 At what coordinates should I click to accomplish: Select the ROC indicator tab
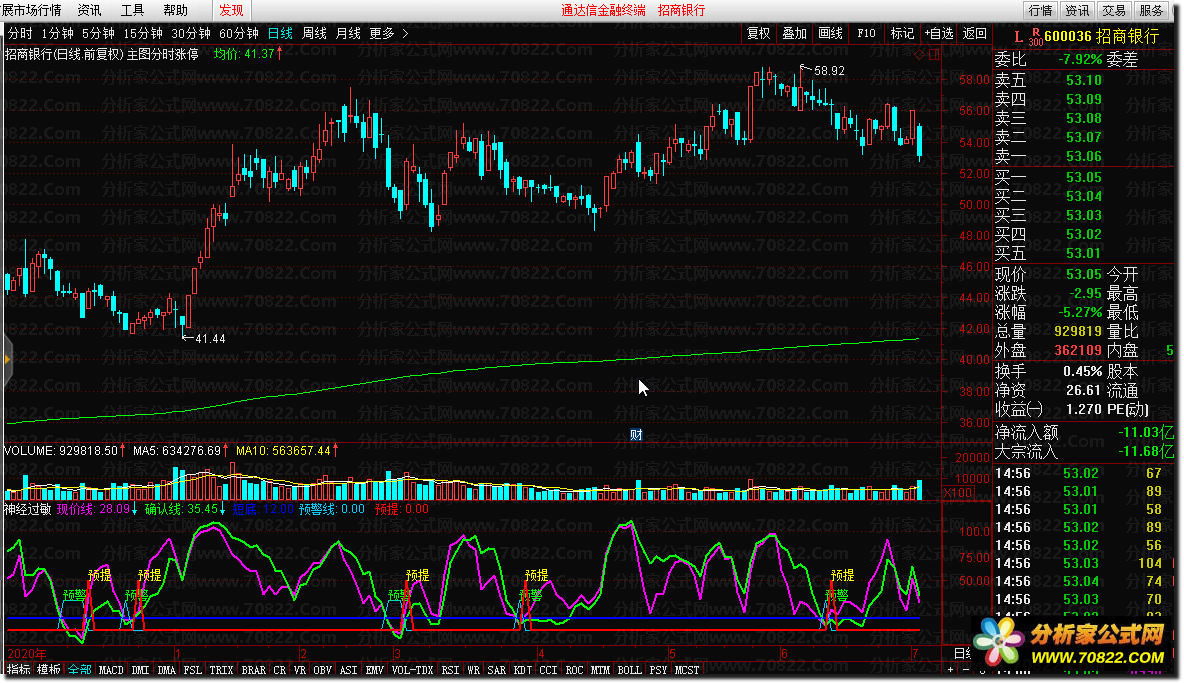point(575,669)
